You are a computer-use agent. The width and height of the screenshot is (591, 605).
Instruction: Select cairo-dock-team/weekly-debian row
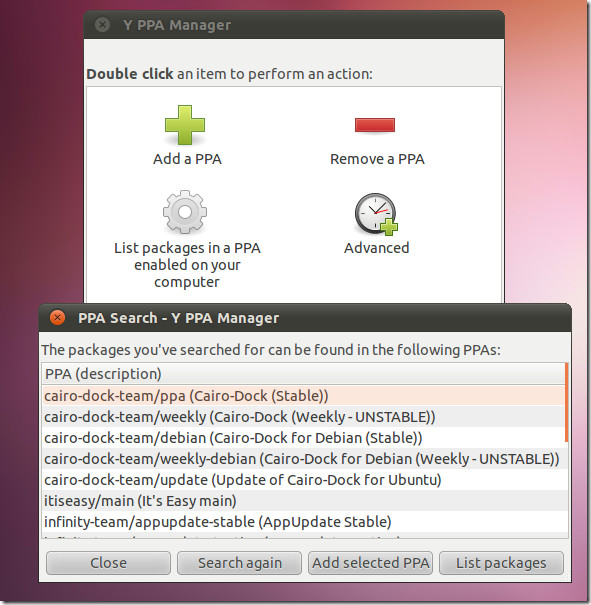303,459
